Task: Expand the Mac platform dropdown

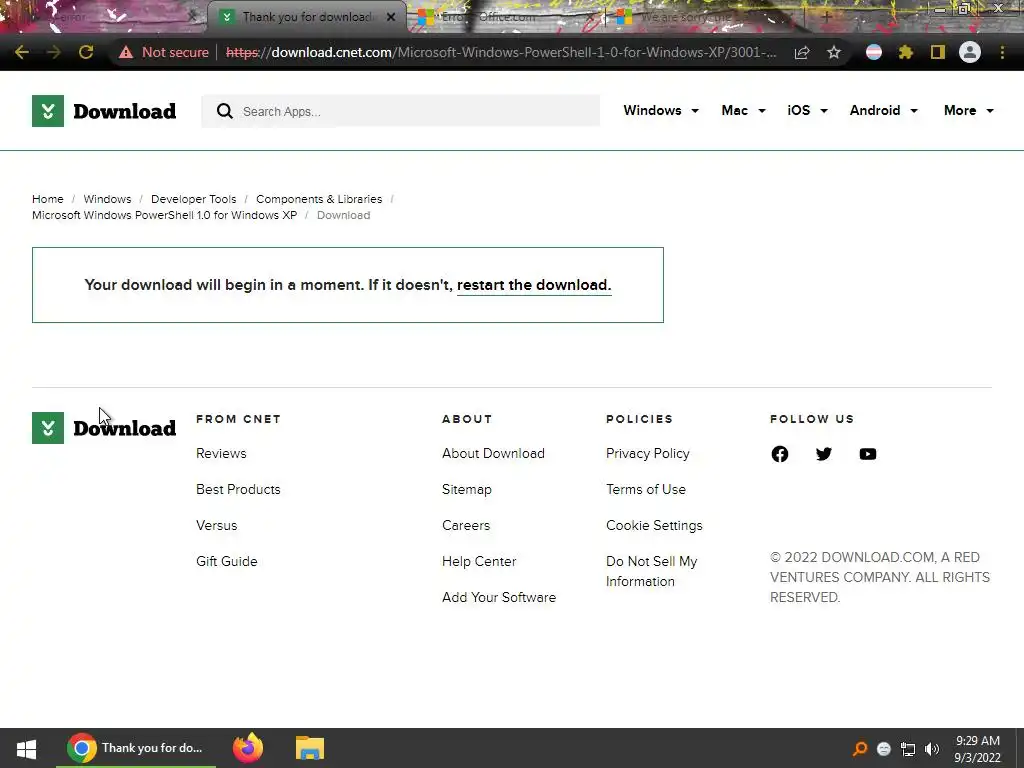Action: coord(743,110)
